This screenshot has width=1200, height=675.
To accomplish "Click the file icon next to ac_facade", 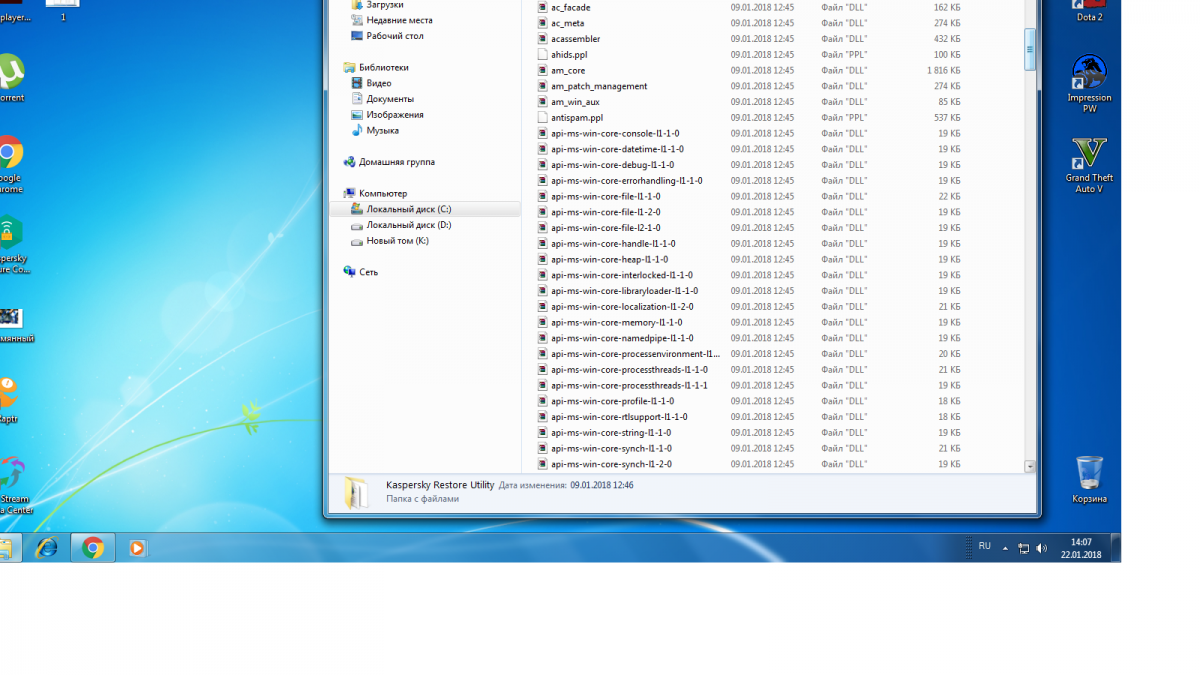I will [543, 7].
